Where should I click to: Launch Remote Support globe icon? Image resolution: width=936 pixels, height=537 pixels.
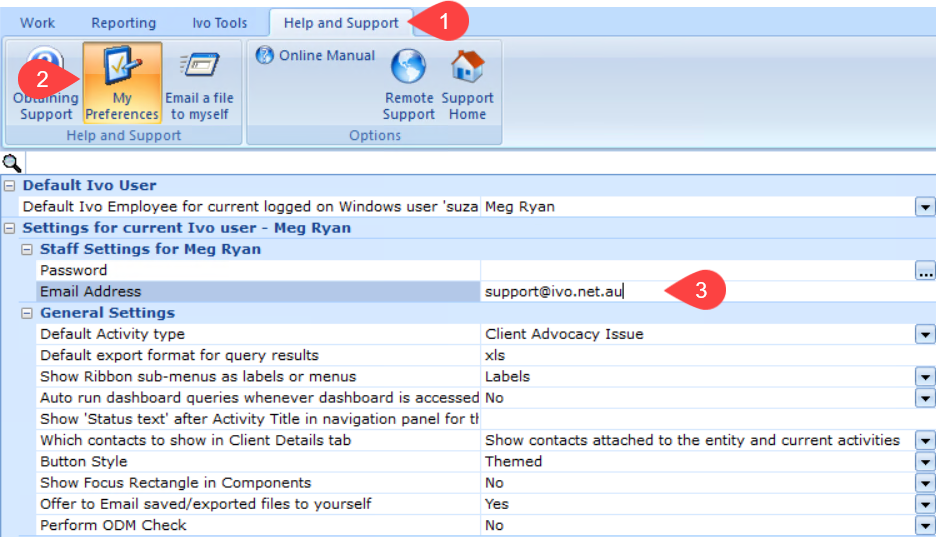tap(408, 68)
